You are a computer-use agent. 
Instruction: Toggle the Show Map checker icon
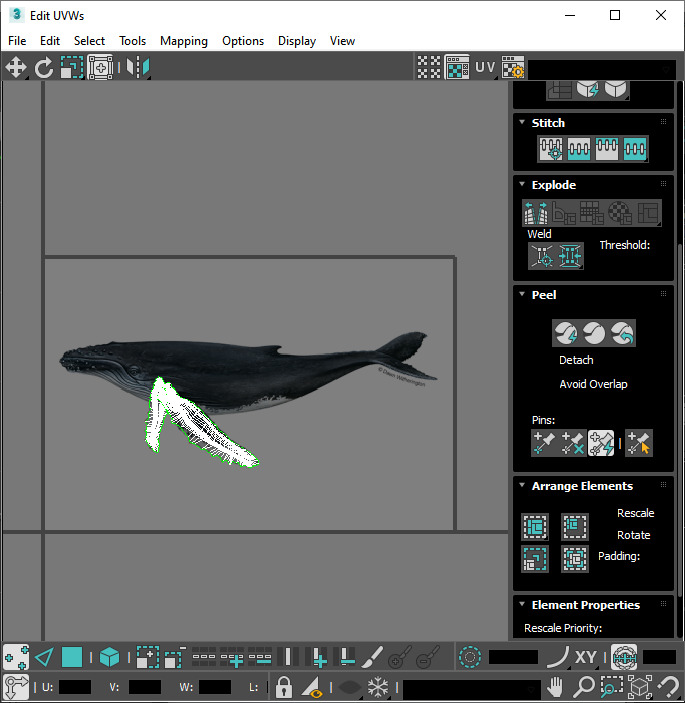[457, 67]
